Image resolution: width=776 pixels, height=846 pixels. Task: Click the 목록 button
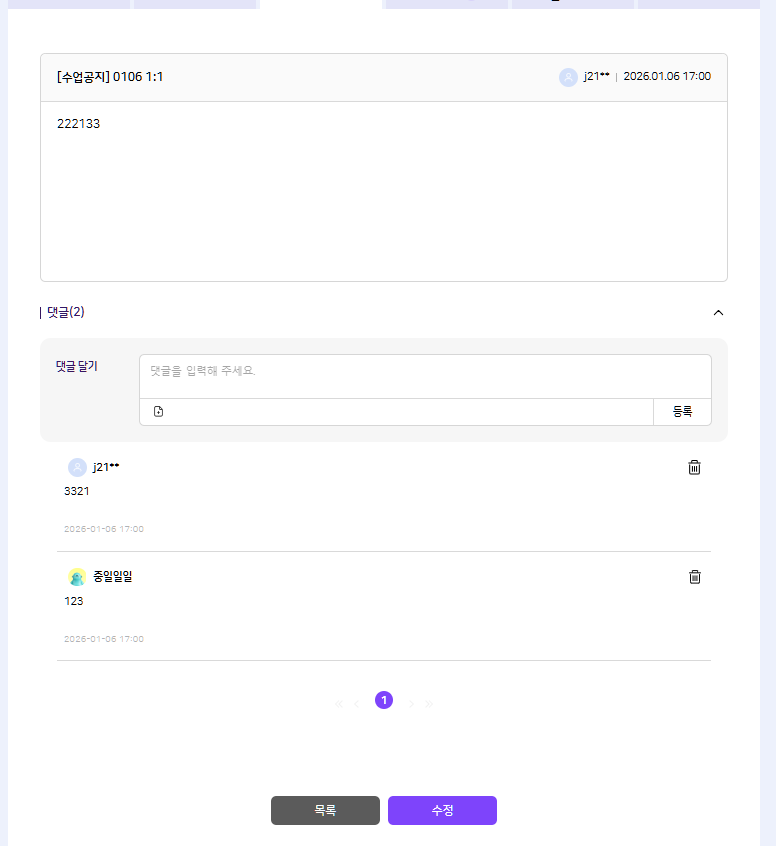(x=325, y=810)
